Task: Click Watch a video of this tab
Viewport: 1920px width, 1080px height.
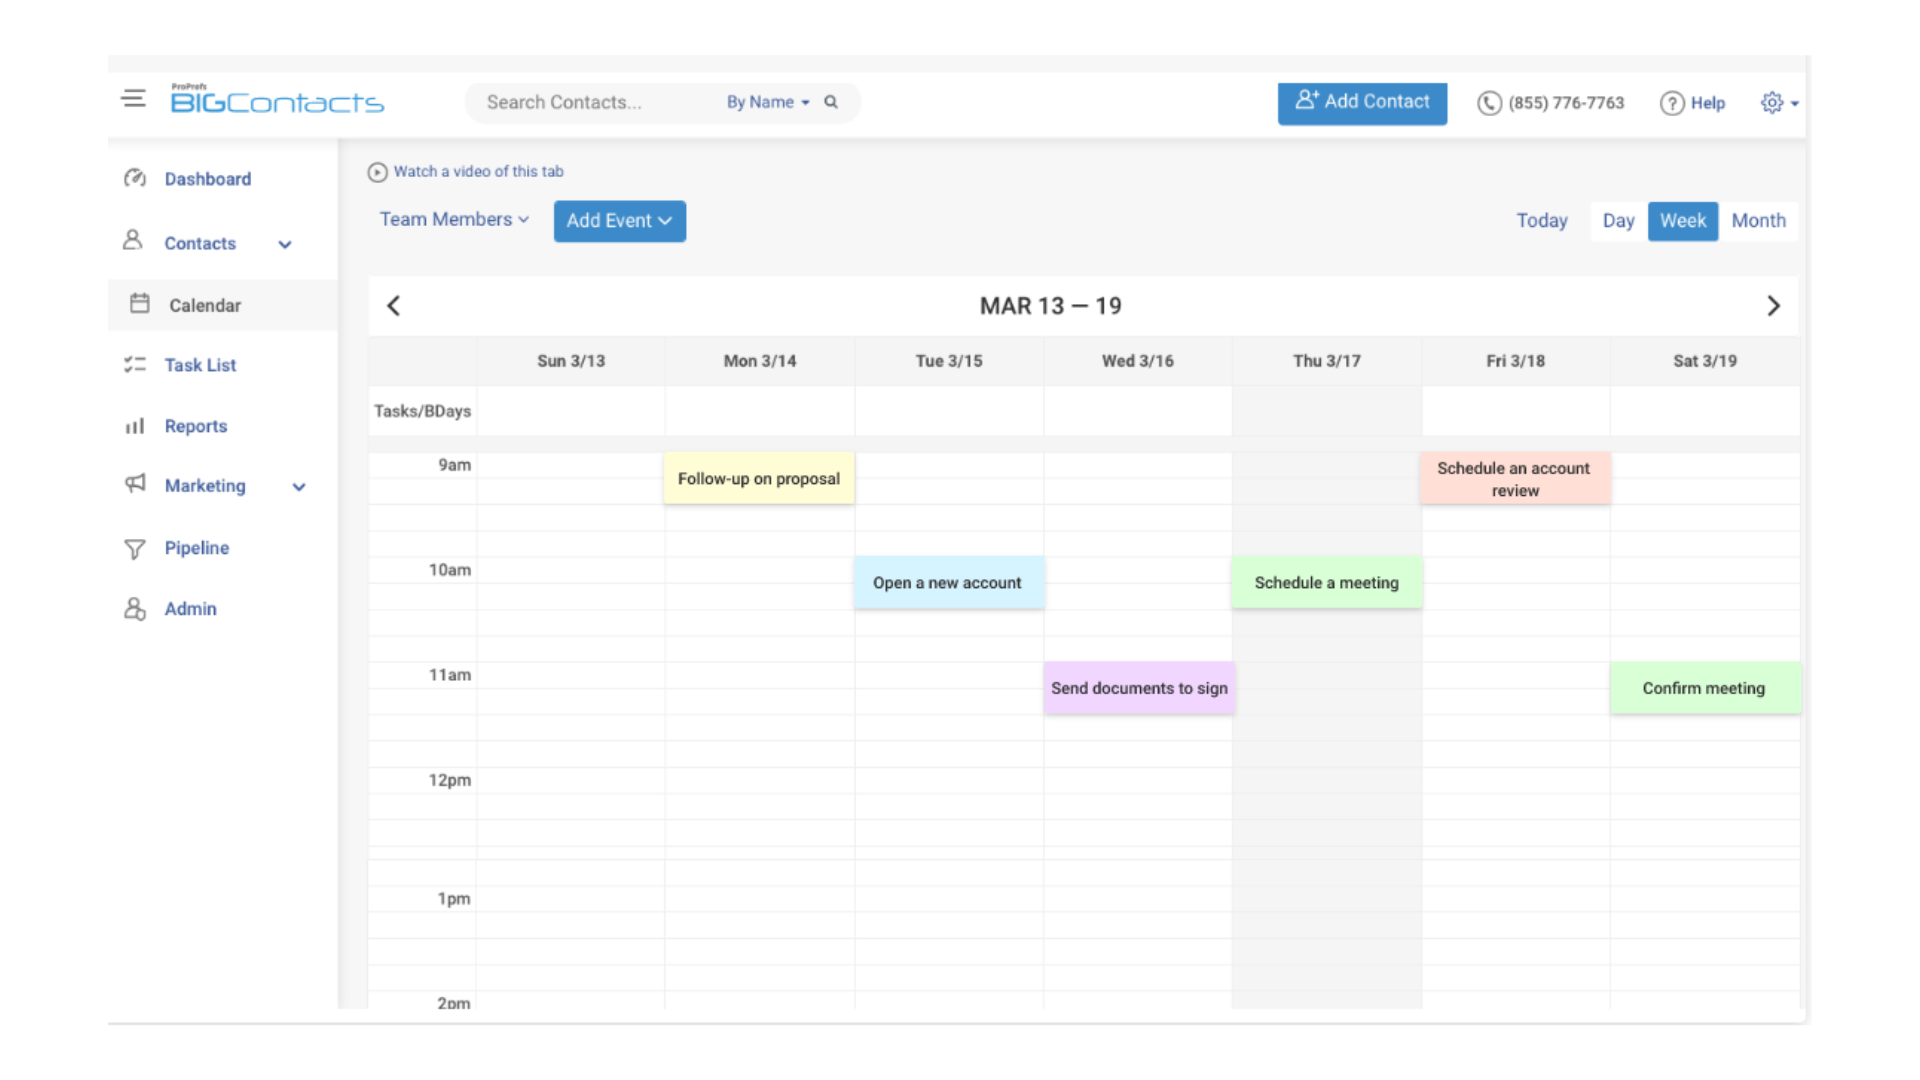Action: (478, 172)
